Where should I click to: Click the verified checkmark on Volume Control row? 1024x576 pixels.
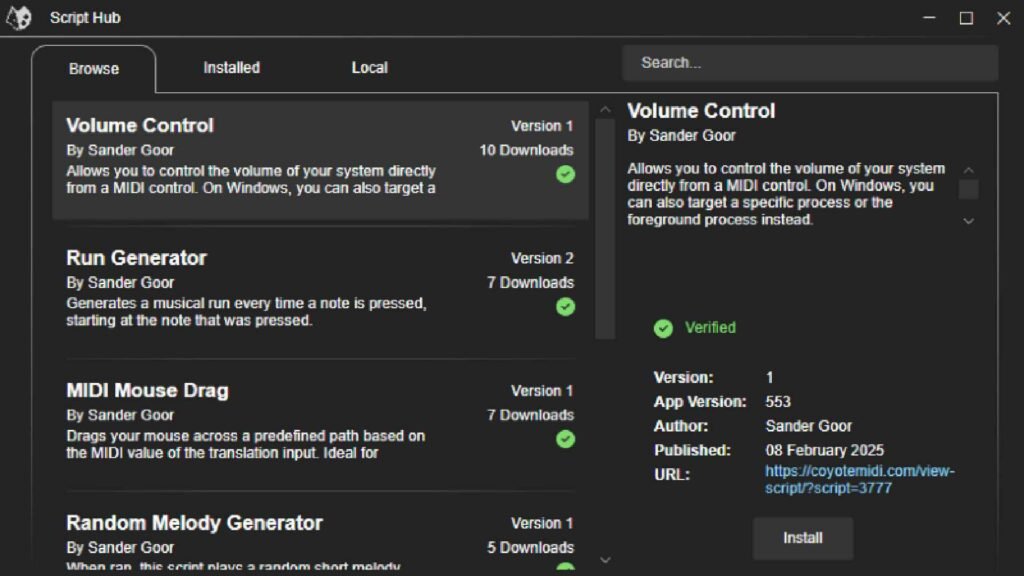[x=566, y=174]
